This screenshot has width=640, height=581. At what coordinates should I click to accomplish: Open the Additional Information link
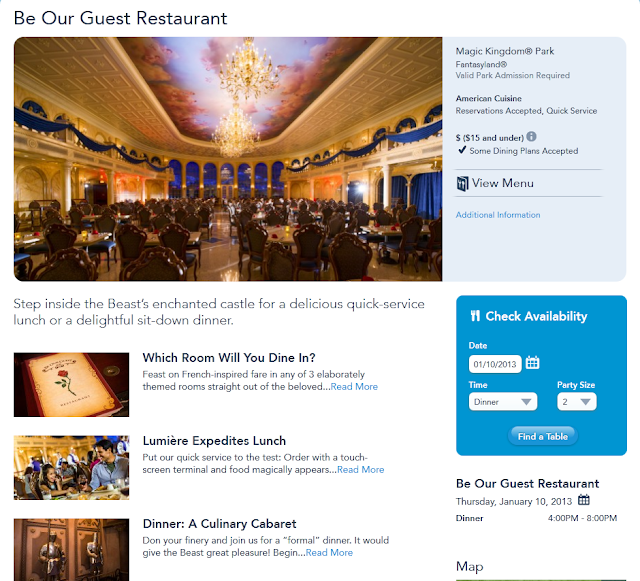pos(498,215)
